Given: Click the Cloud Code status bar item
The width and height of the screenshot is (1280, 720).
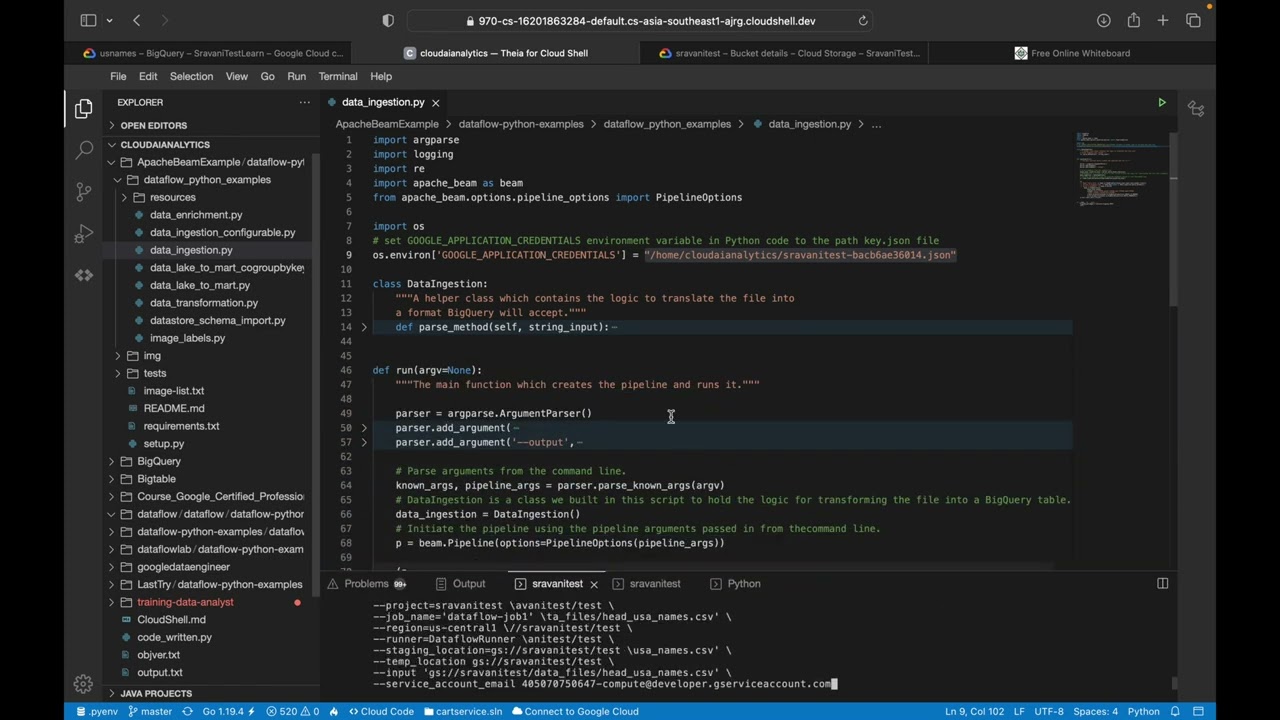Looking at the screenshot, I should click(380, 711).
